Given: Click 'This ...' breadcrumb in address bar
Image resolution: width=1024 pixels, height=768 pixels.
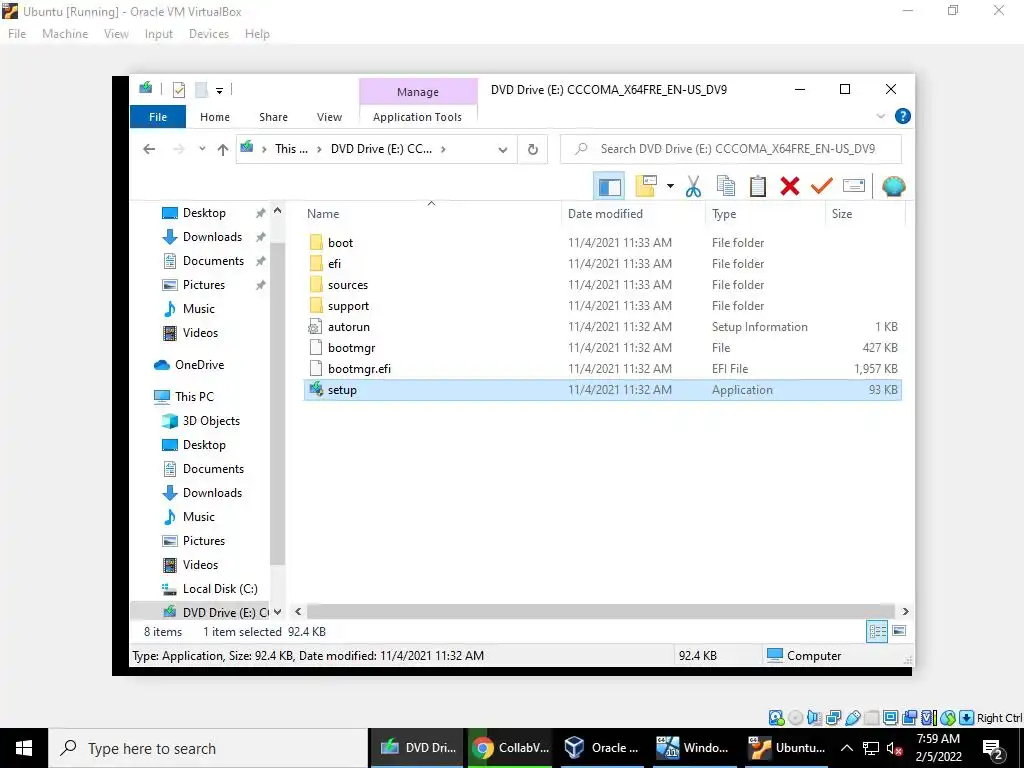Looking at the screenshot, I should coord(291,149).
